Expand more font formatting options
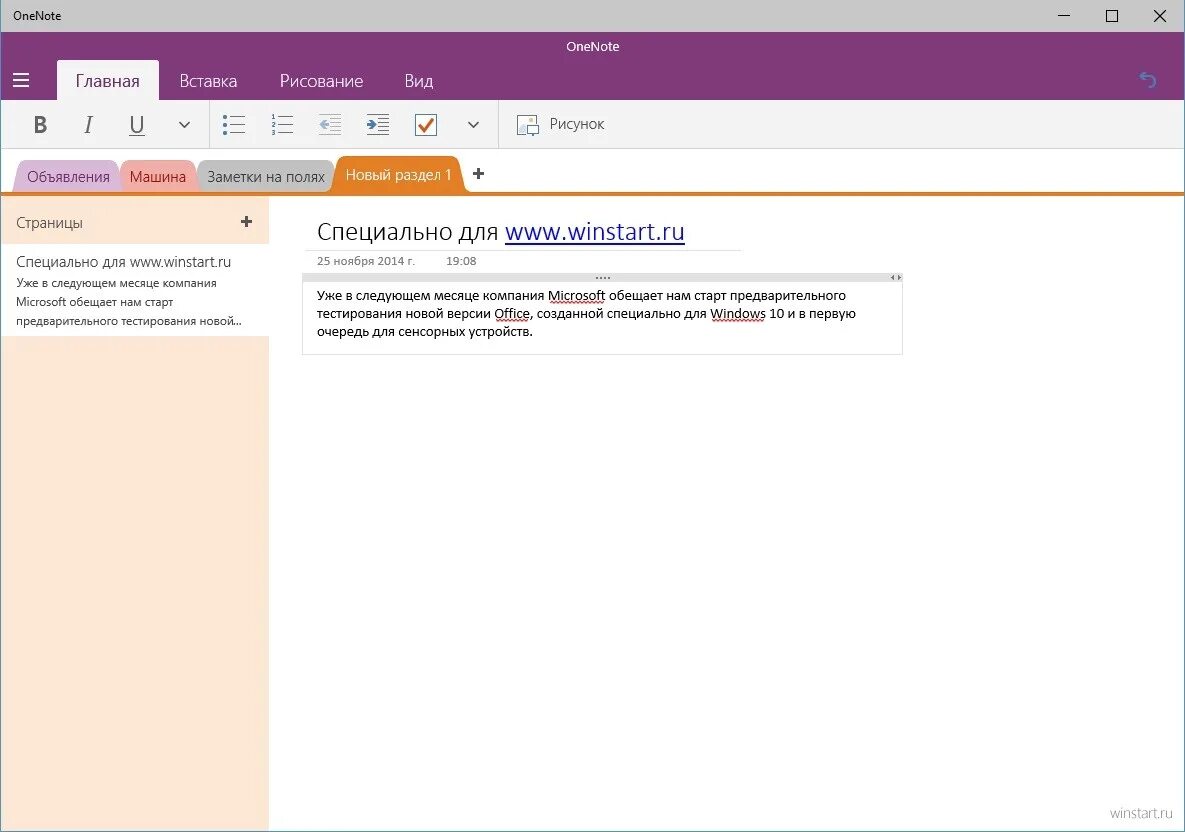This screenshot has height=832, width=1185. pos(184,125)
